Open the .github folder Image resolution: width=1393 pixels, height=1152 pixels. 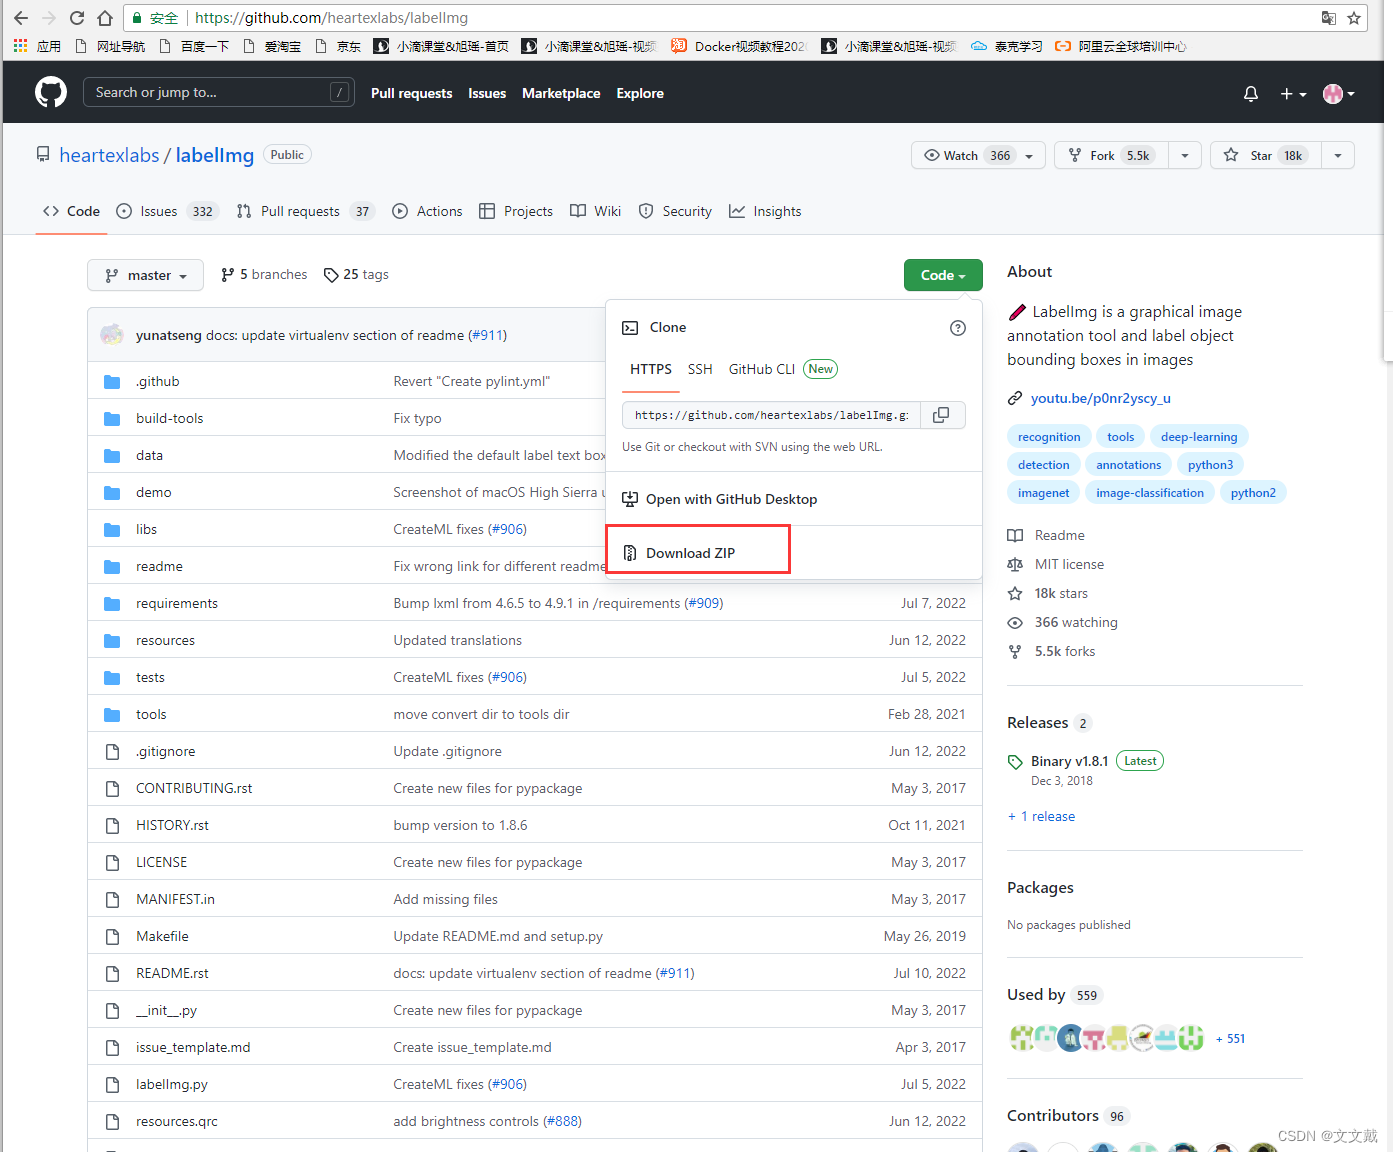(157, 381)
